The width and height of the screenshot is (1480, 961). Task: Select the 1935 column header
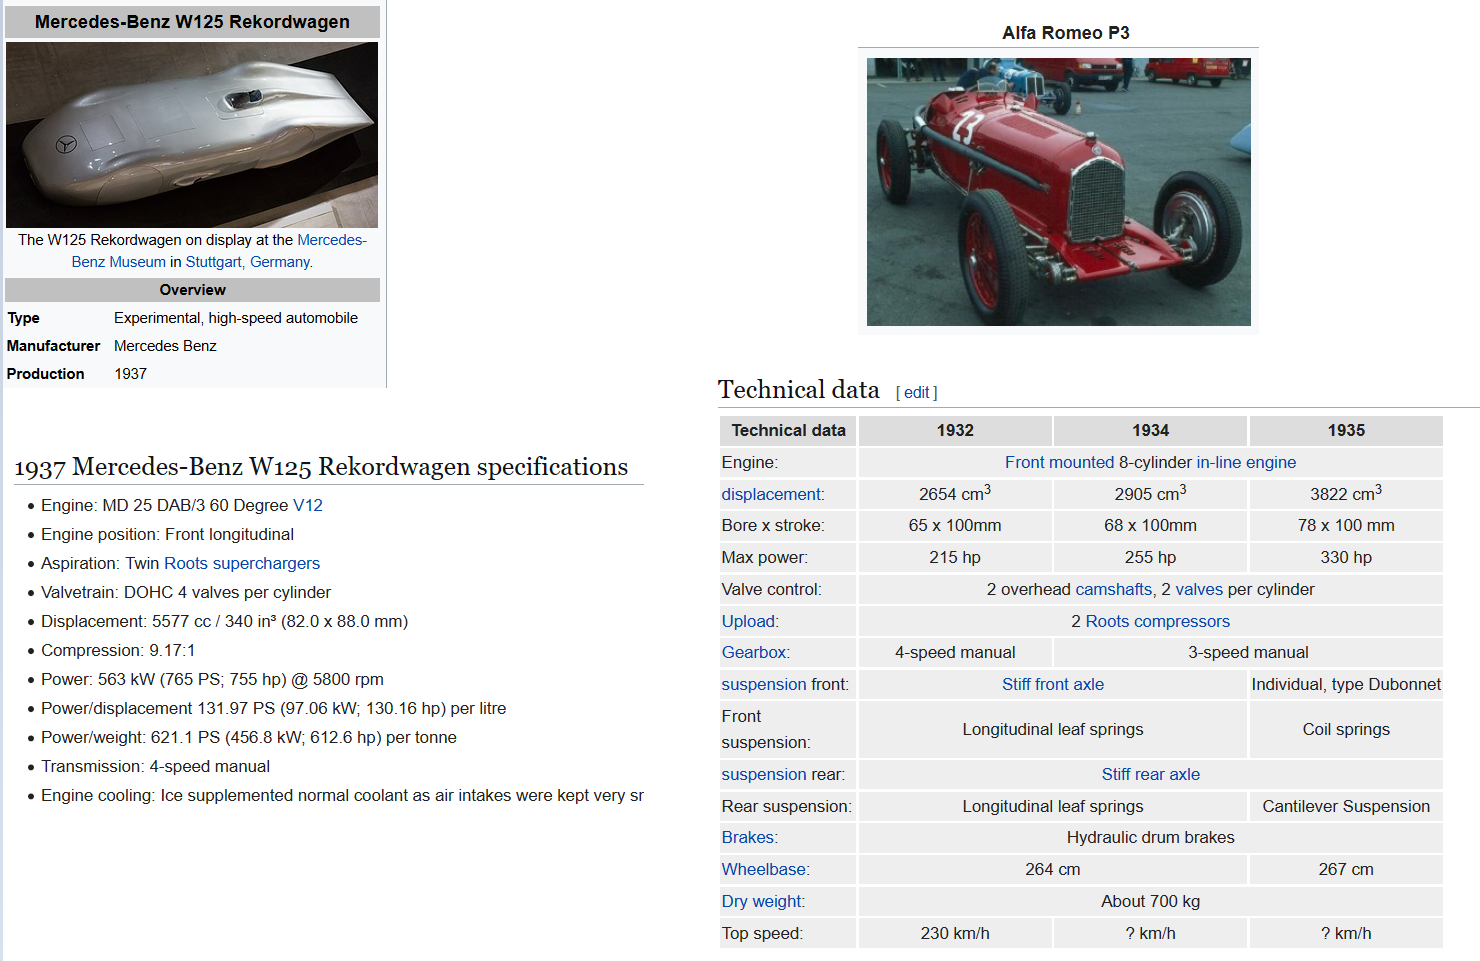pos(1346,431)
